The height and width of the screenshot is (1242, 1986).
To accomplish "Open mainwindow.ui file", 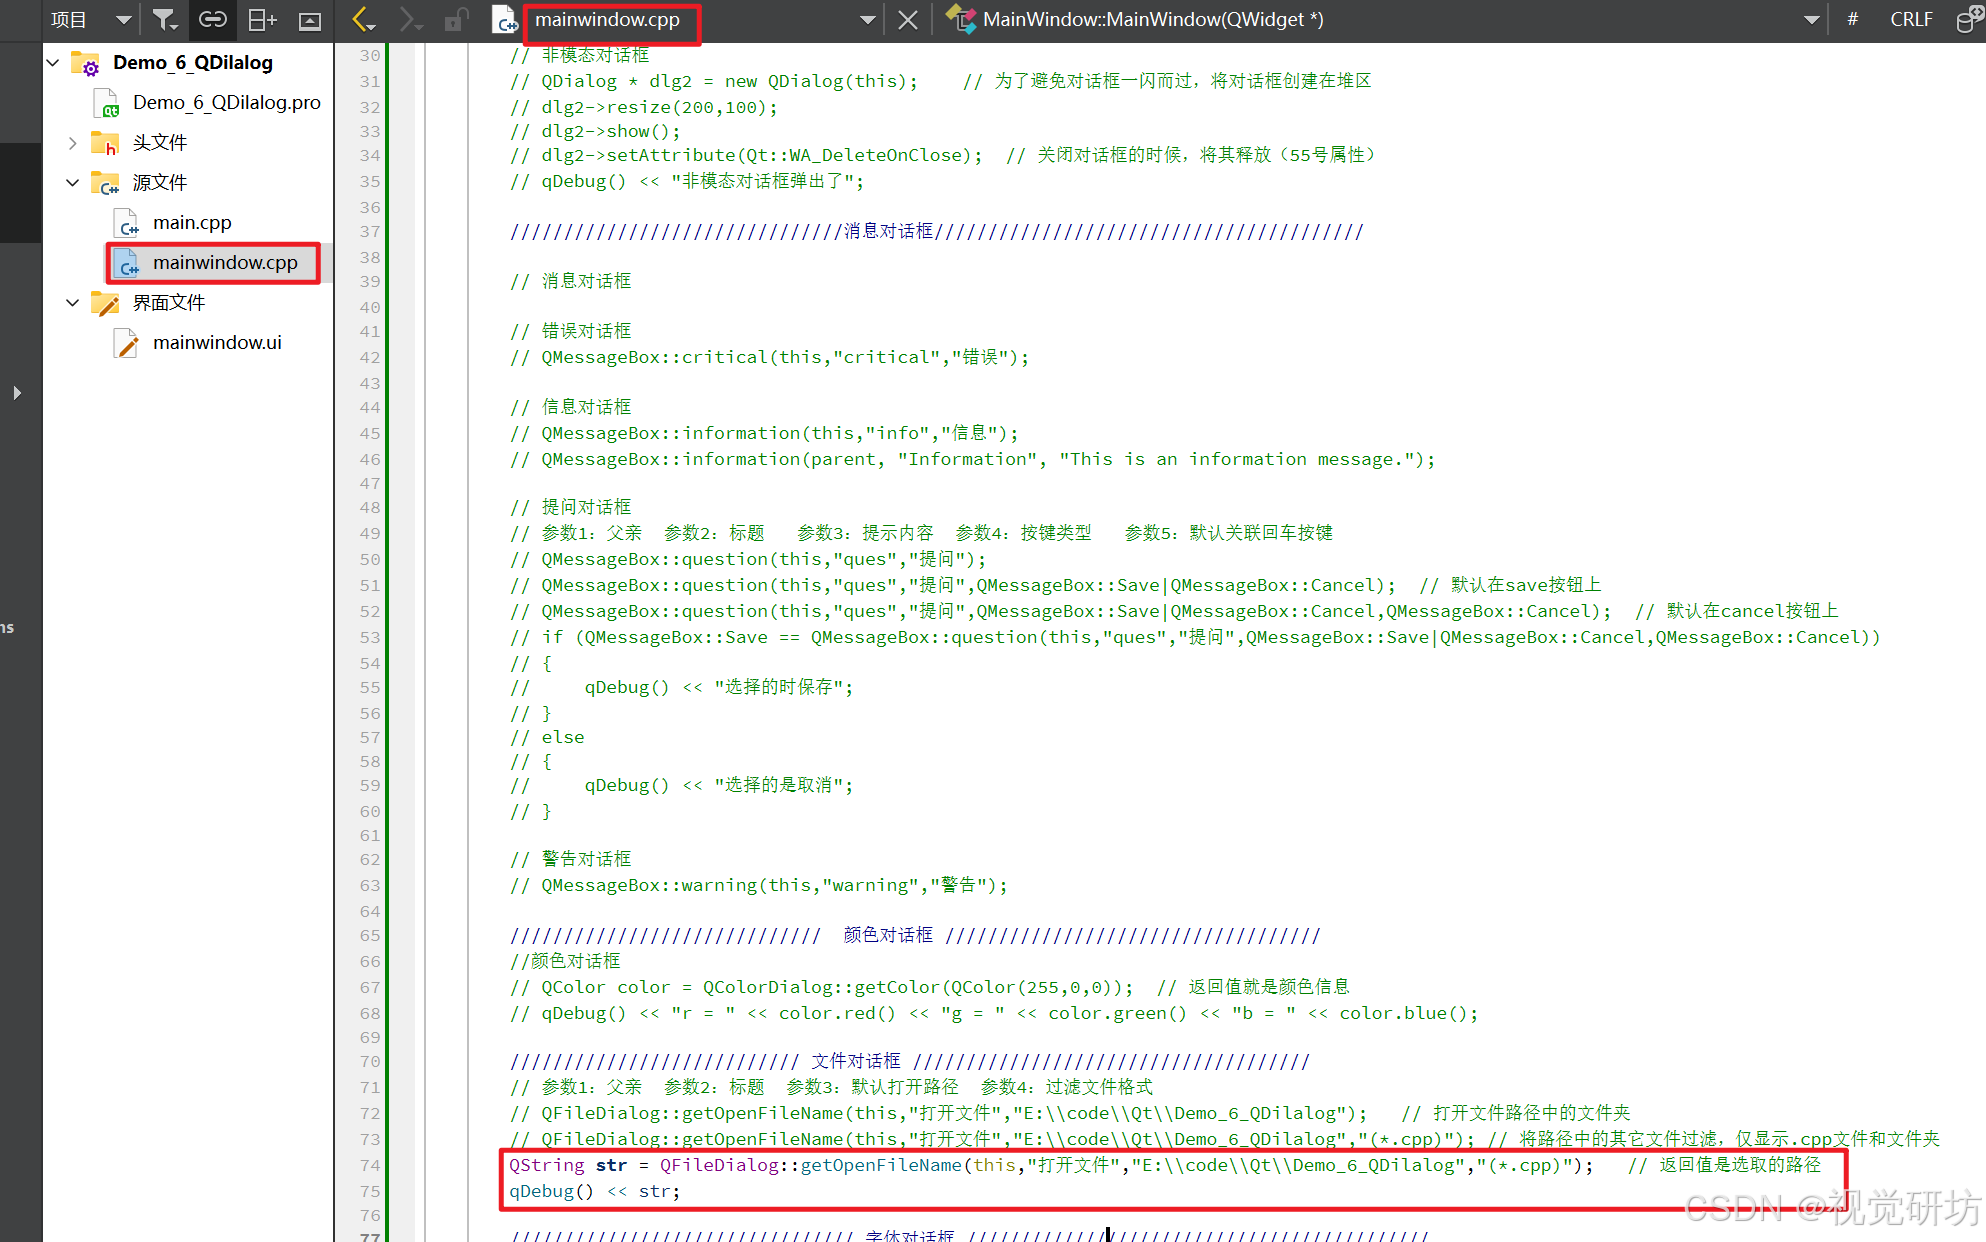I will point(216,342).
